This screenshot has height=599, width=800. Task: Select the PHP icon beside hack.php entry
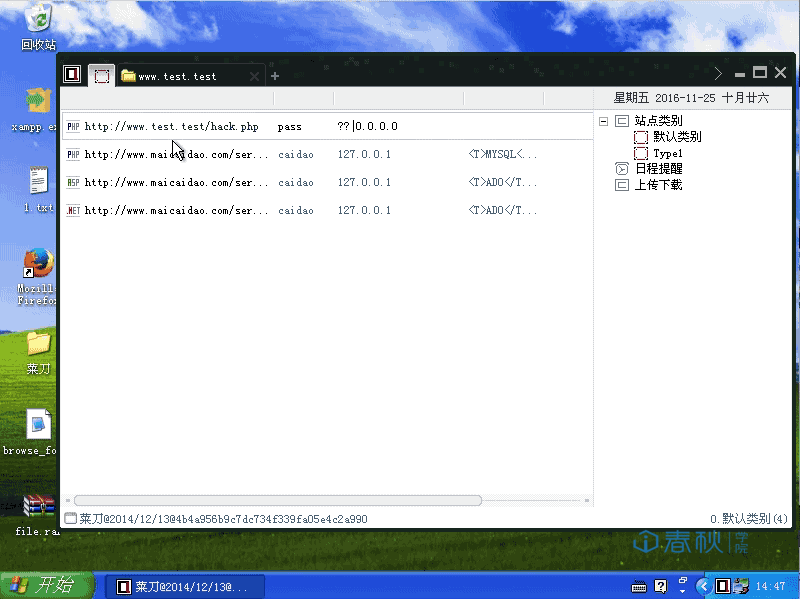tap(70, 126)
